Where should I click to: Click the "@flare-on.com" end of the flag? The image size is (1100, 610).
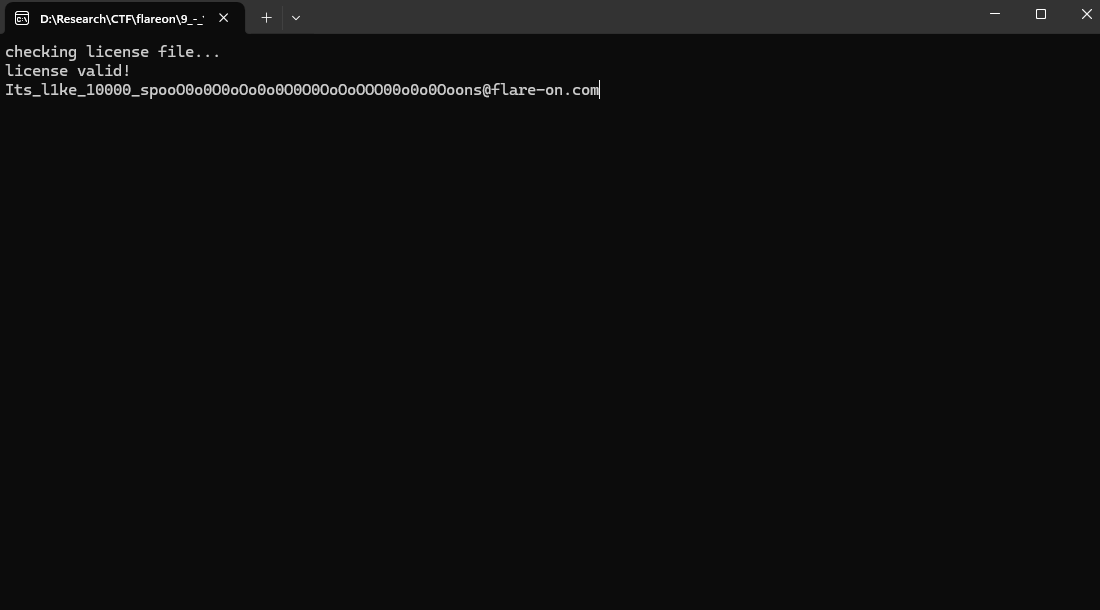coord(541,90)
